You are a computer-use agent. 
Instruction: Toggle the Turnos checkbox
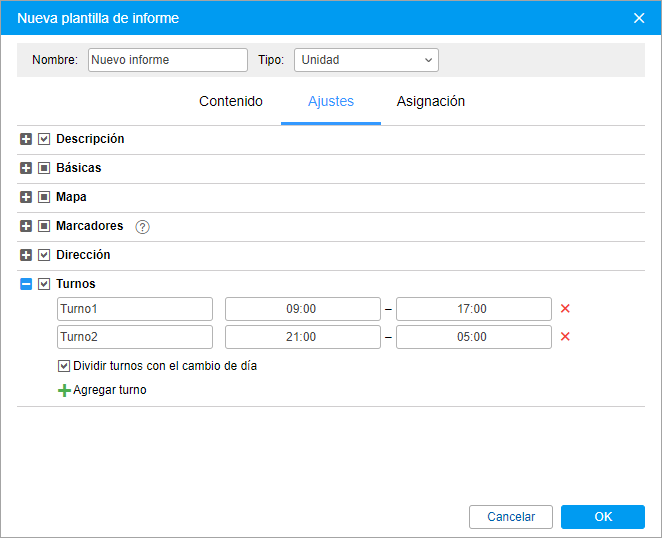pyautogui.click(x=44, y=284)
